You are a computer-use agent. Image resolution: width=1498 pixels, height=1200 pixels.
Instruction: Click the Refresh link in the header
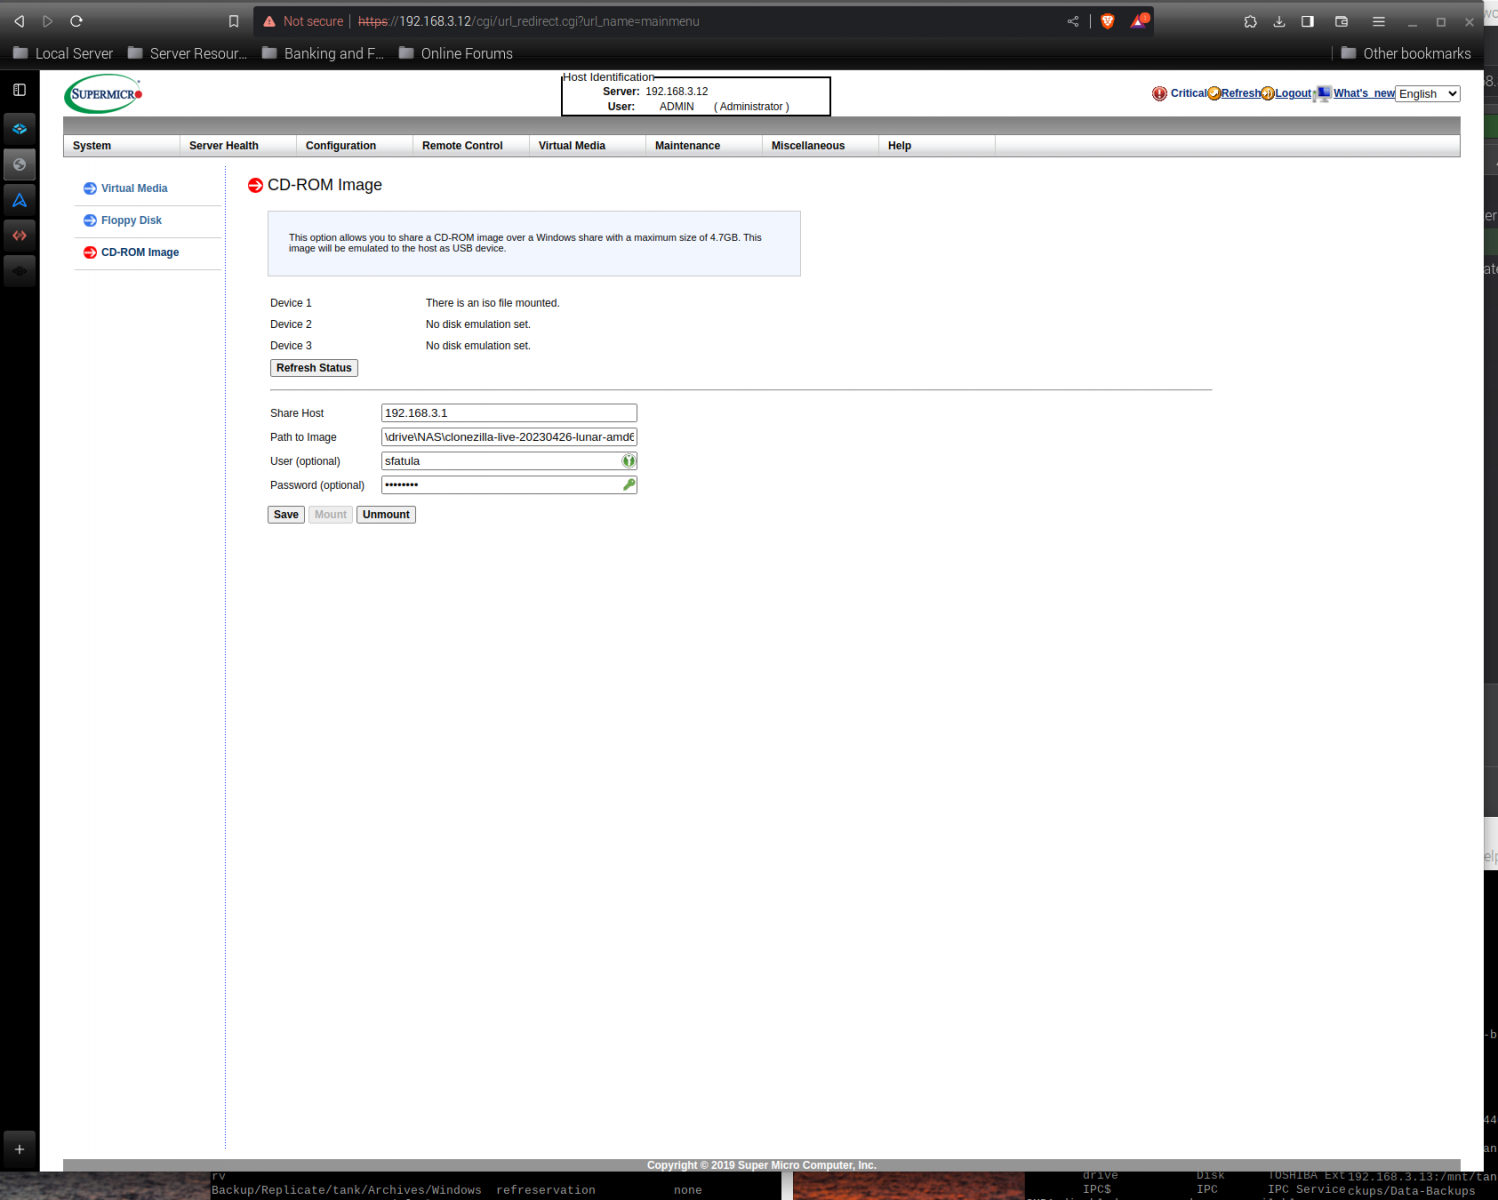click(1241, 93)
